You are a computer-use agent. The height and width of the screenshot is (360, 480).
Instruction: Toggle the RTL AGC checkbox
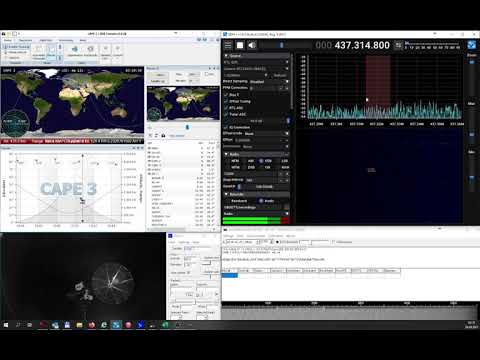(226, 108)
